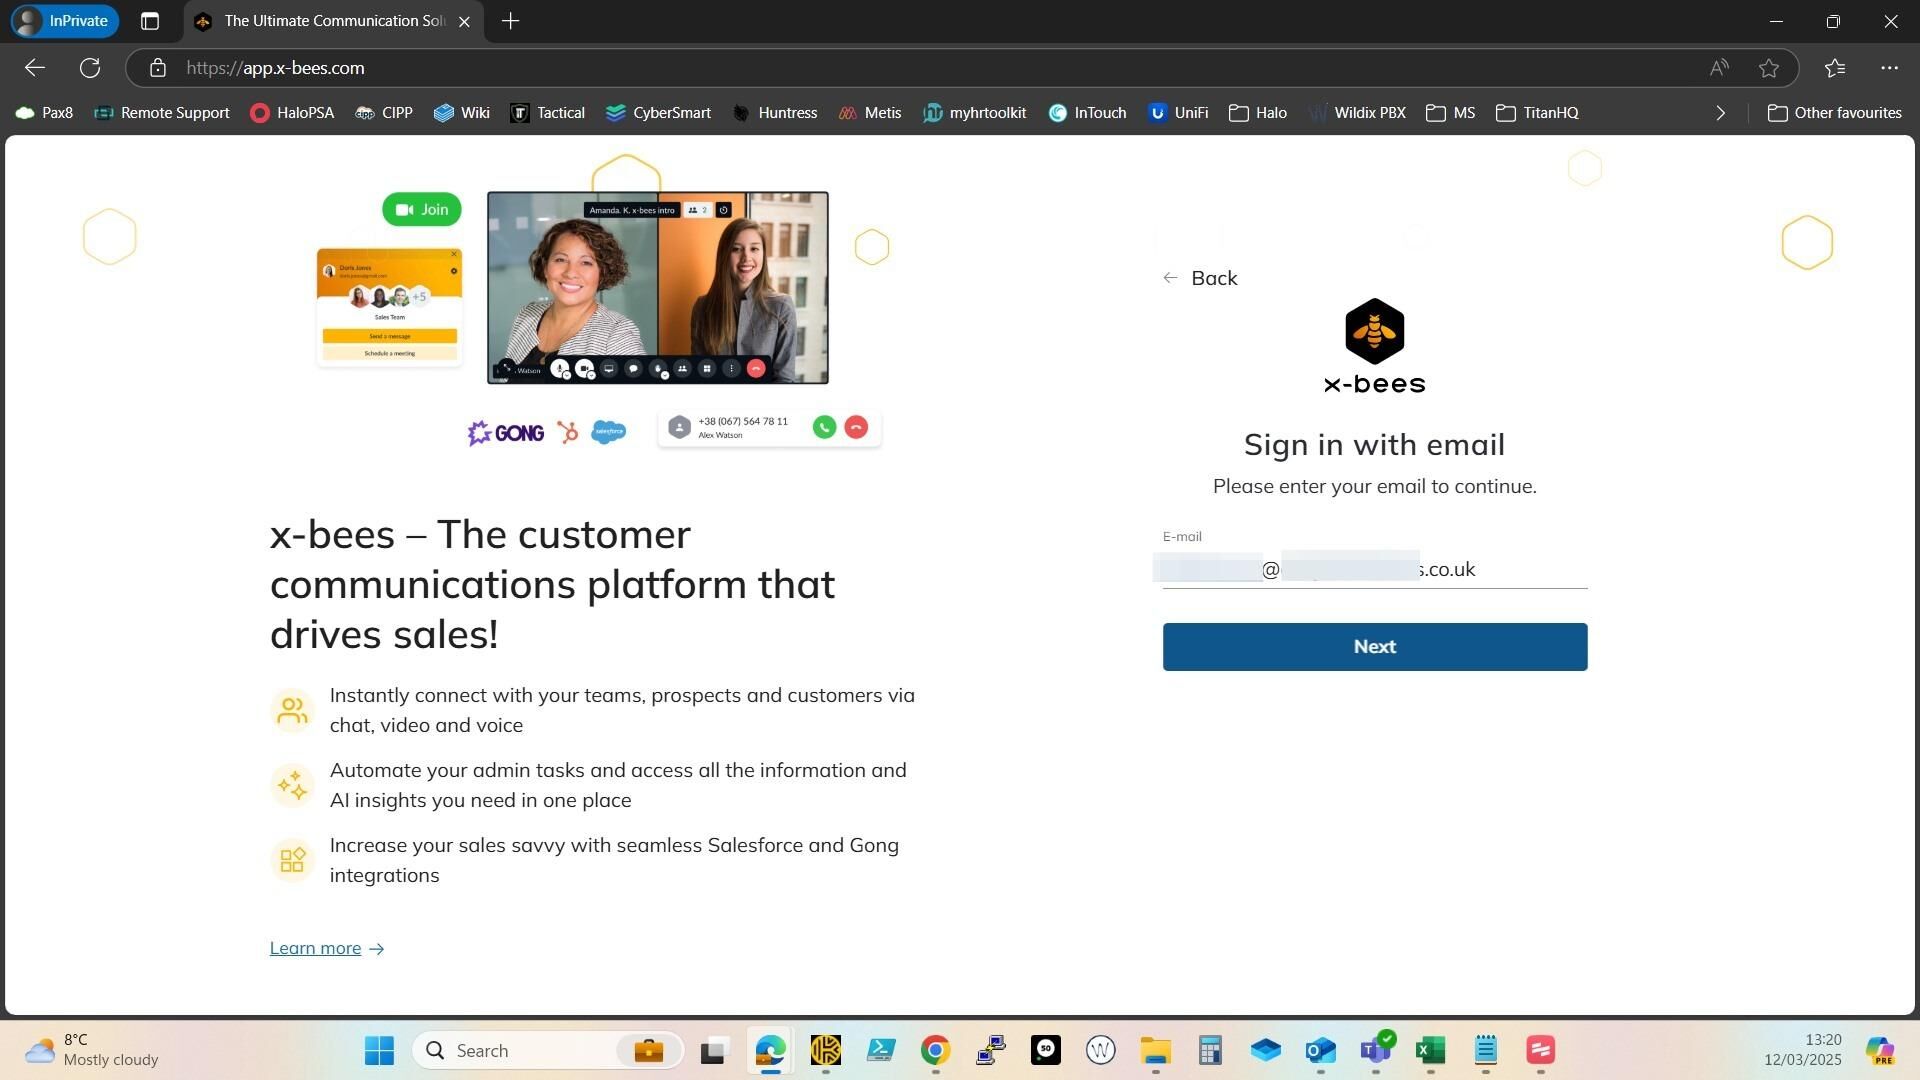
Task: Go Back to previous sign-in step
Action: click(x=1199, y=278)
